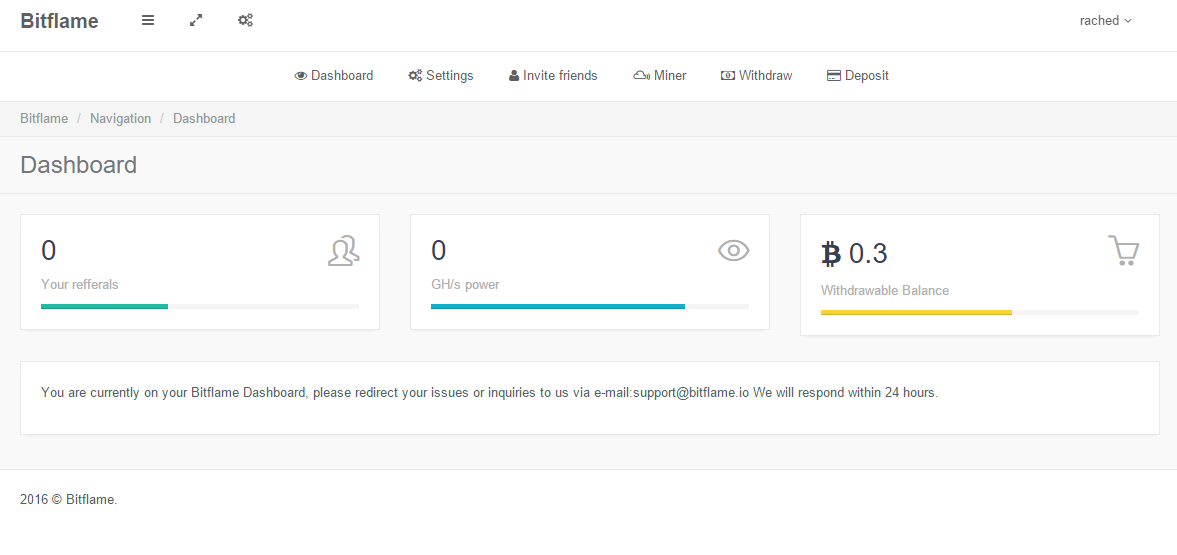Go to the Dashboard menu item
The image size is (1177, 555).
click(x=333, y=76)
